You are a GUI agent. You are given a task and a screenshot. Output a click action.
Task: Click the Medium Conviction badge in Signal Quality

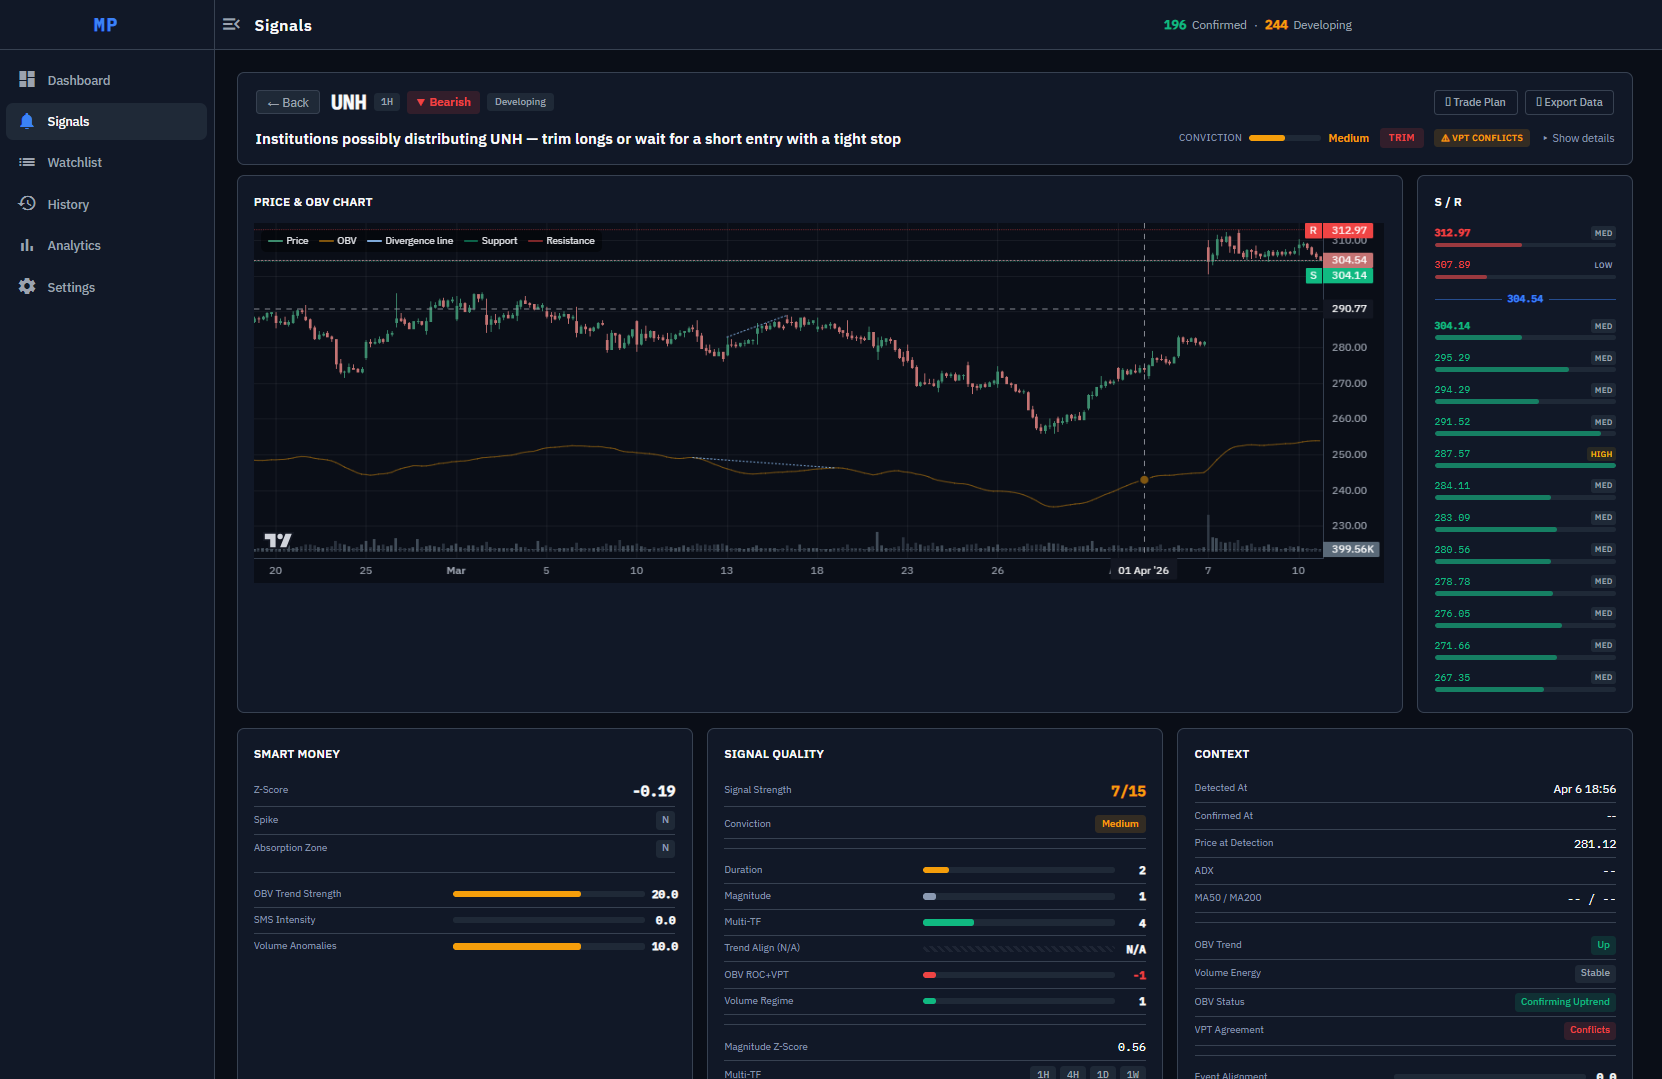click(x=1120, y=824)
